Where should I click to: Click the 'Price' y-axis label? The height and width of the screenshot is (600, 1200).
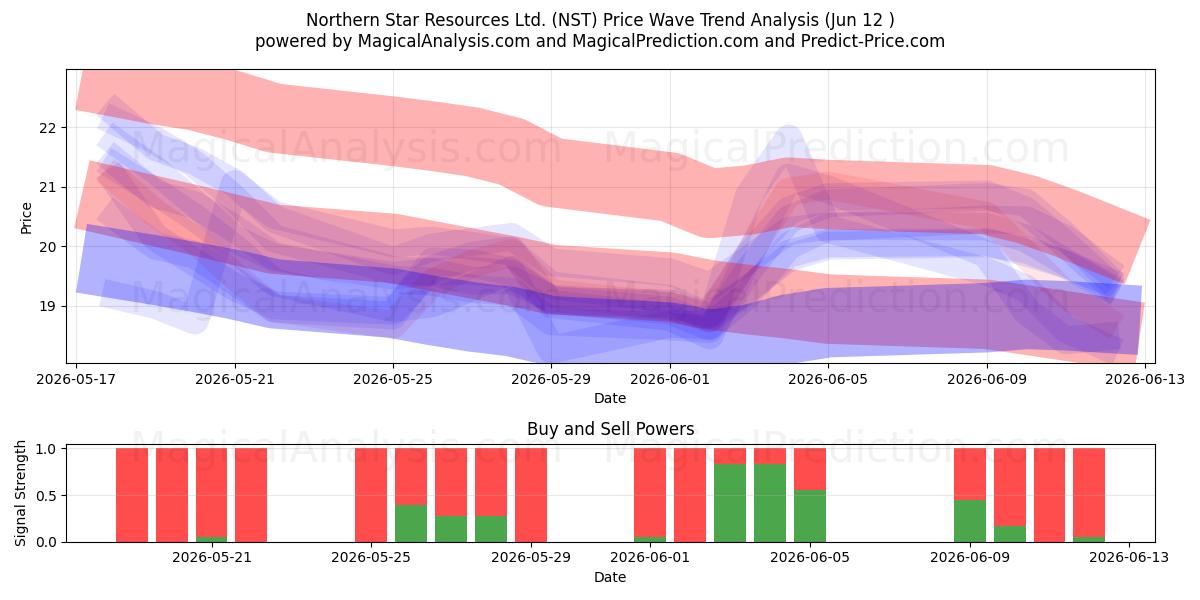(x=27, y=217)
